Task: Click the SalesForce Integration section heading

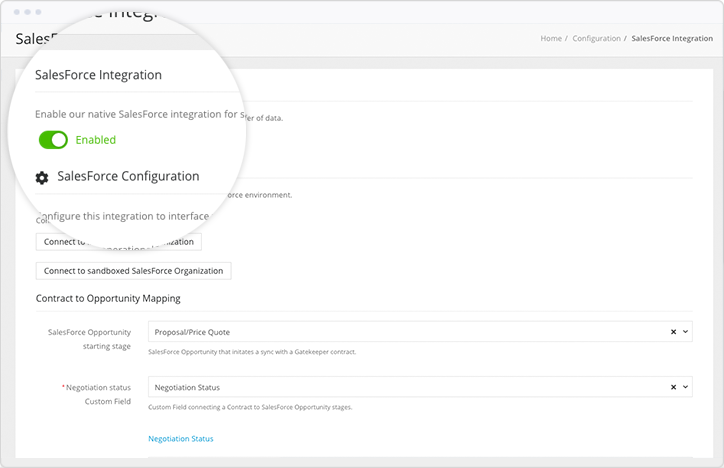Action: (x=98, y=75)
